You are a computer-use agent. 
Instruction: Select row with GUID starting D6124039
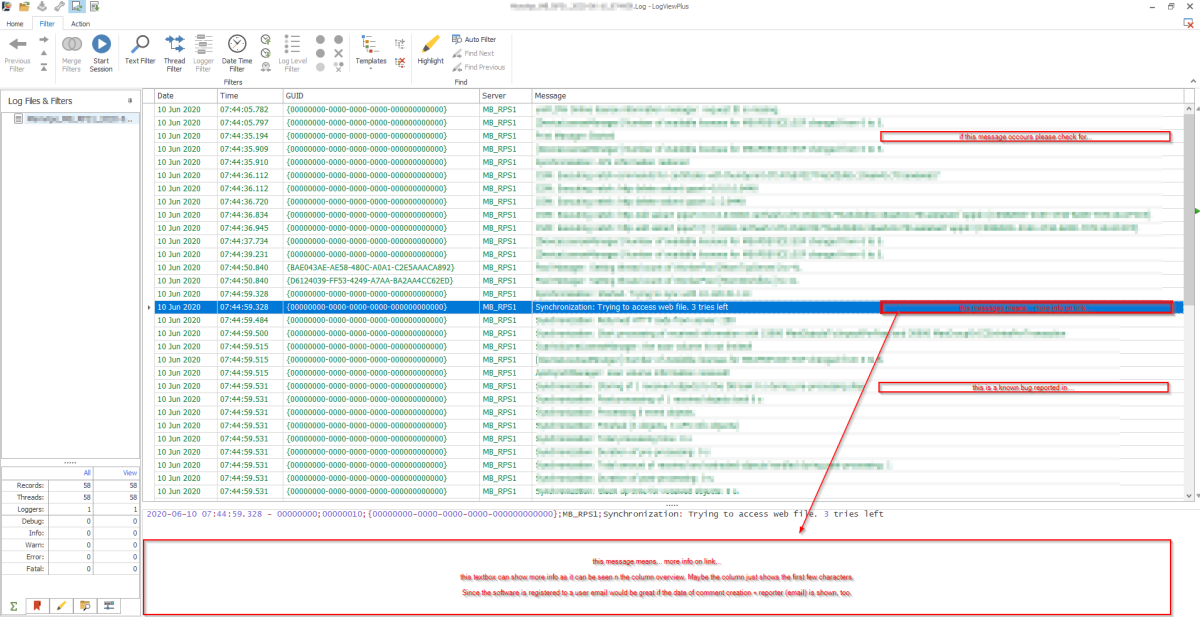click(668, 280)
